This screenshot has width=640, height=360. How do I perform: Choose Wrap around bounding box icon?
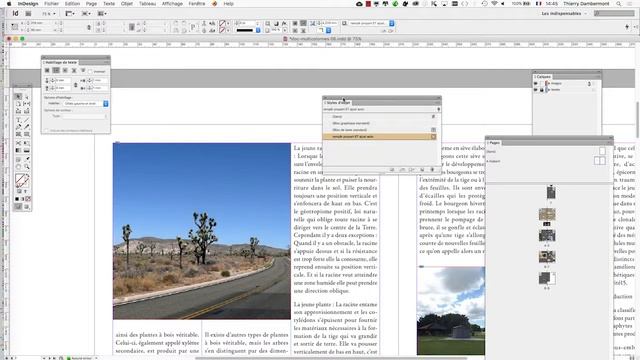pos(56,71)
